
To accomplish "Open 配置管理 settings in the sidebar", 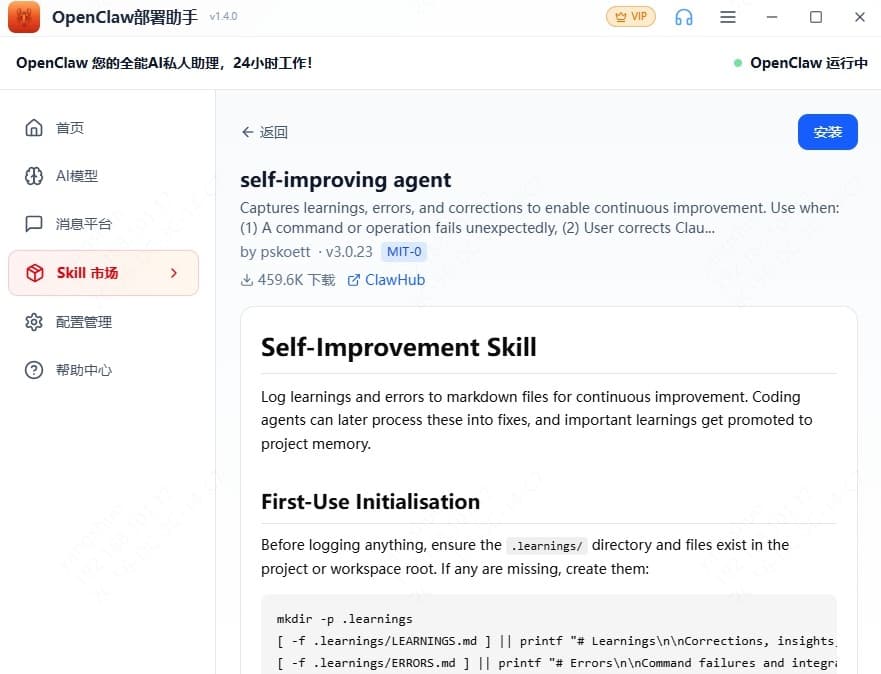I will pyautogui.click(x=103, y=322).
